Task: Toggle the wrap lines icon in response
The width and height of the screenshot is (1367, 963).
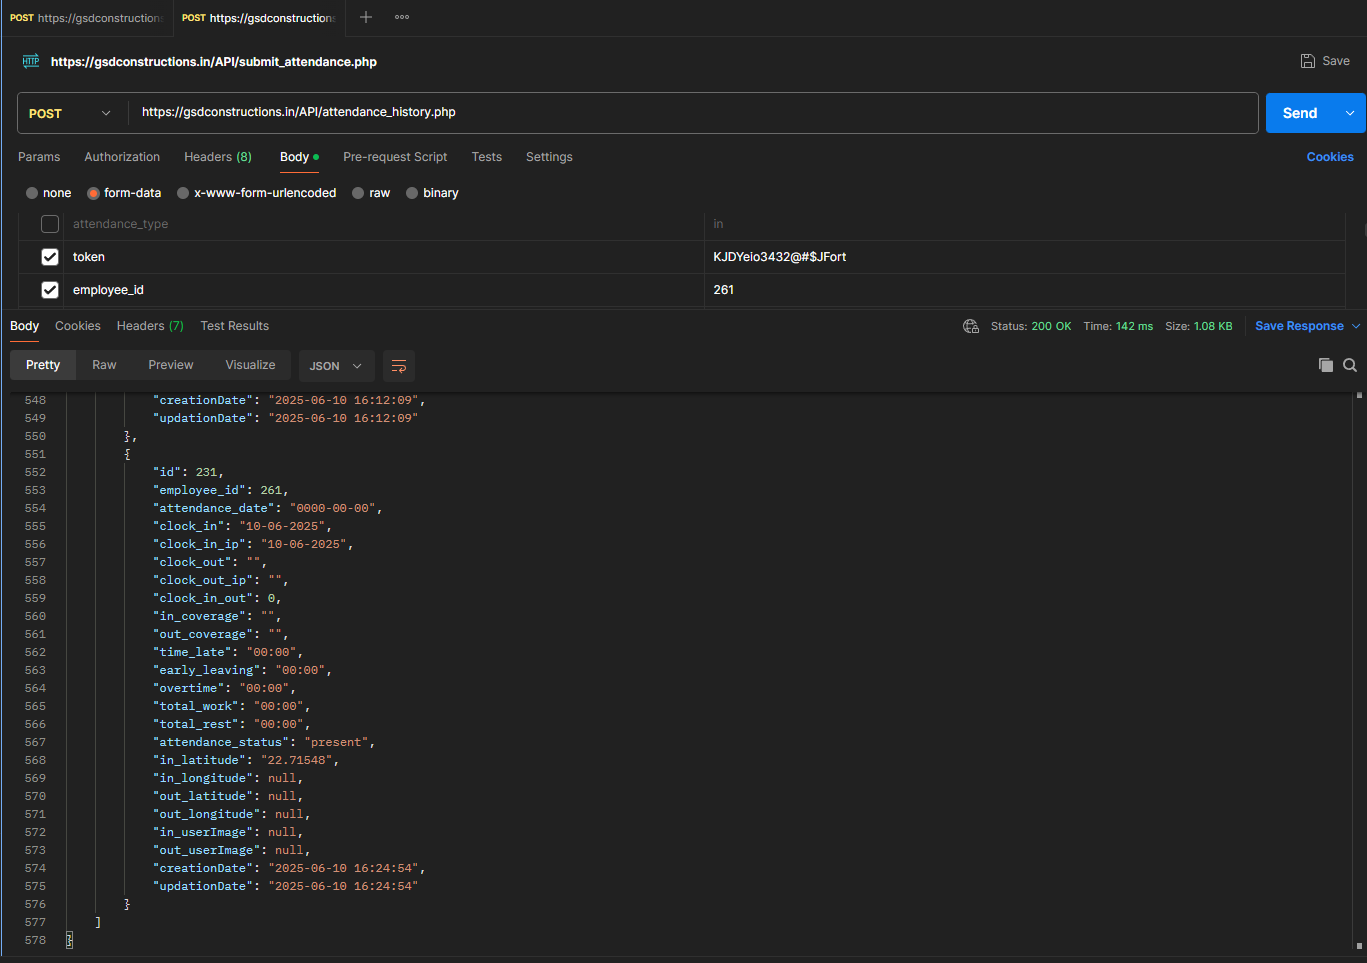Action: (398, 366)
